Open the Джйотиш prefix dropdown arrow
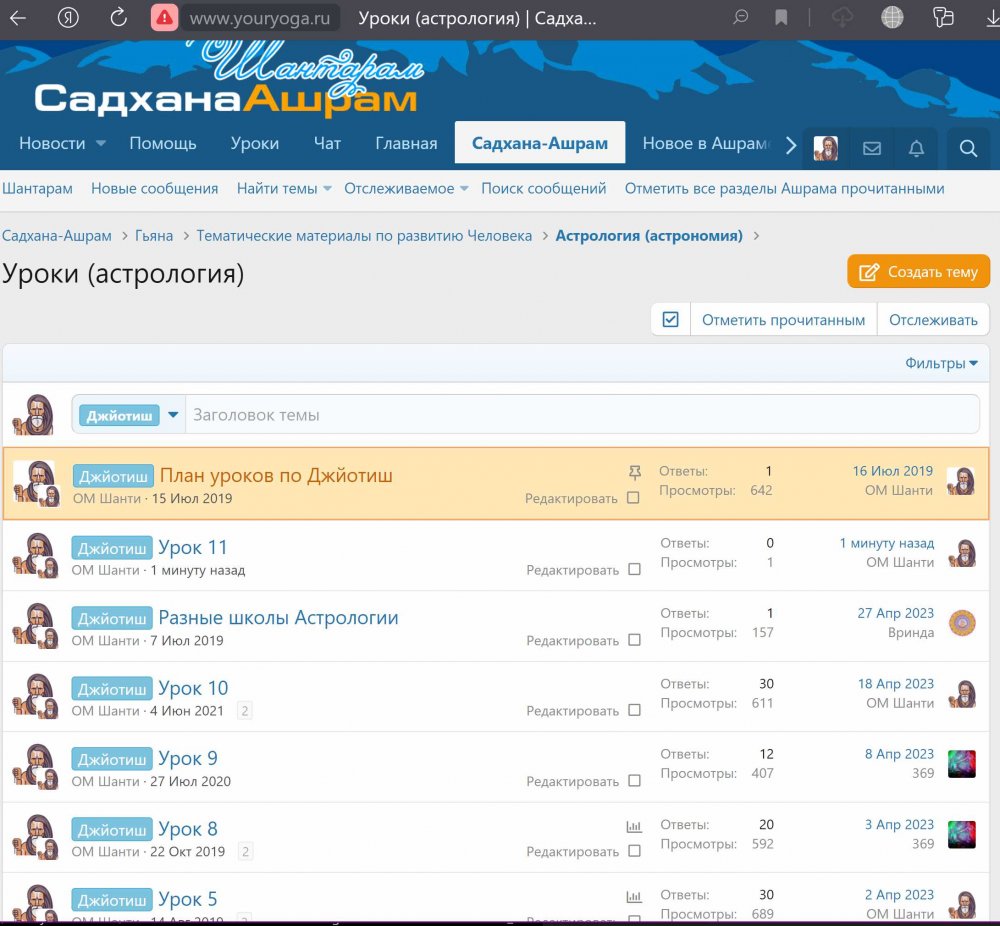This screenshot has height=926, width=1000. point(173,415)
